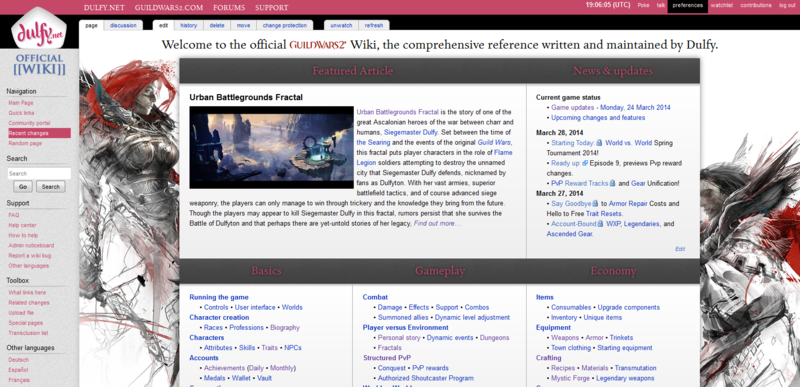The height and width of the screenshot is (387, 800).
Task: Open Quick links in the sidebar
Action: point(21,113)
